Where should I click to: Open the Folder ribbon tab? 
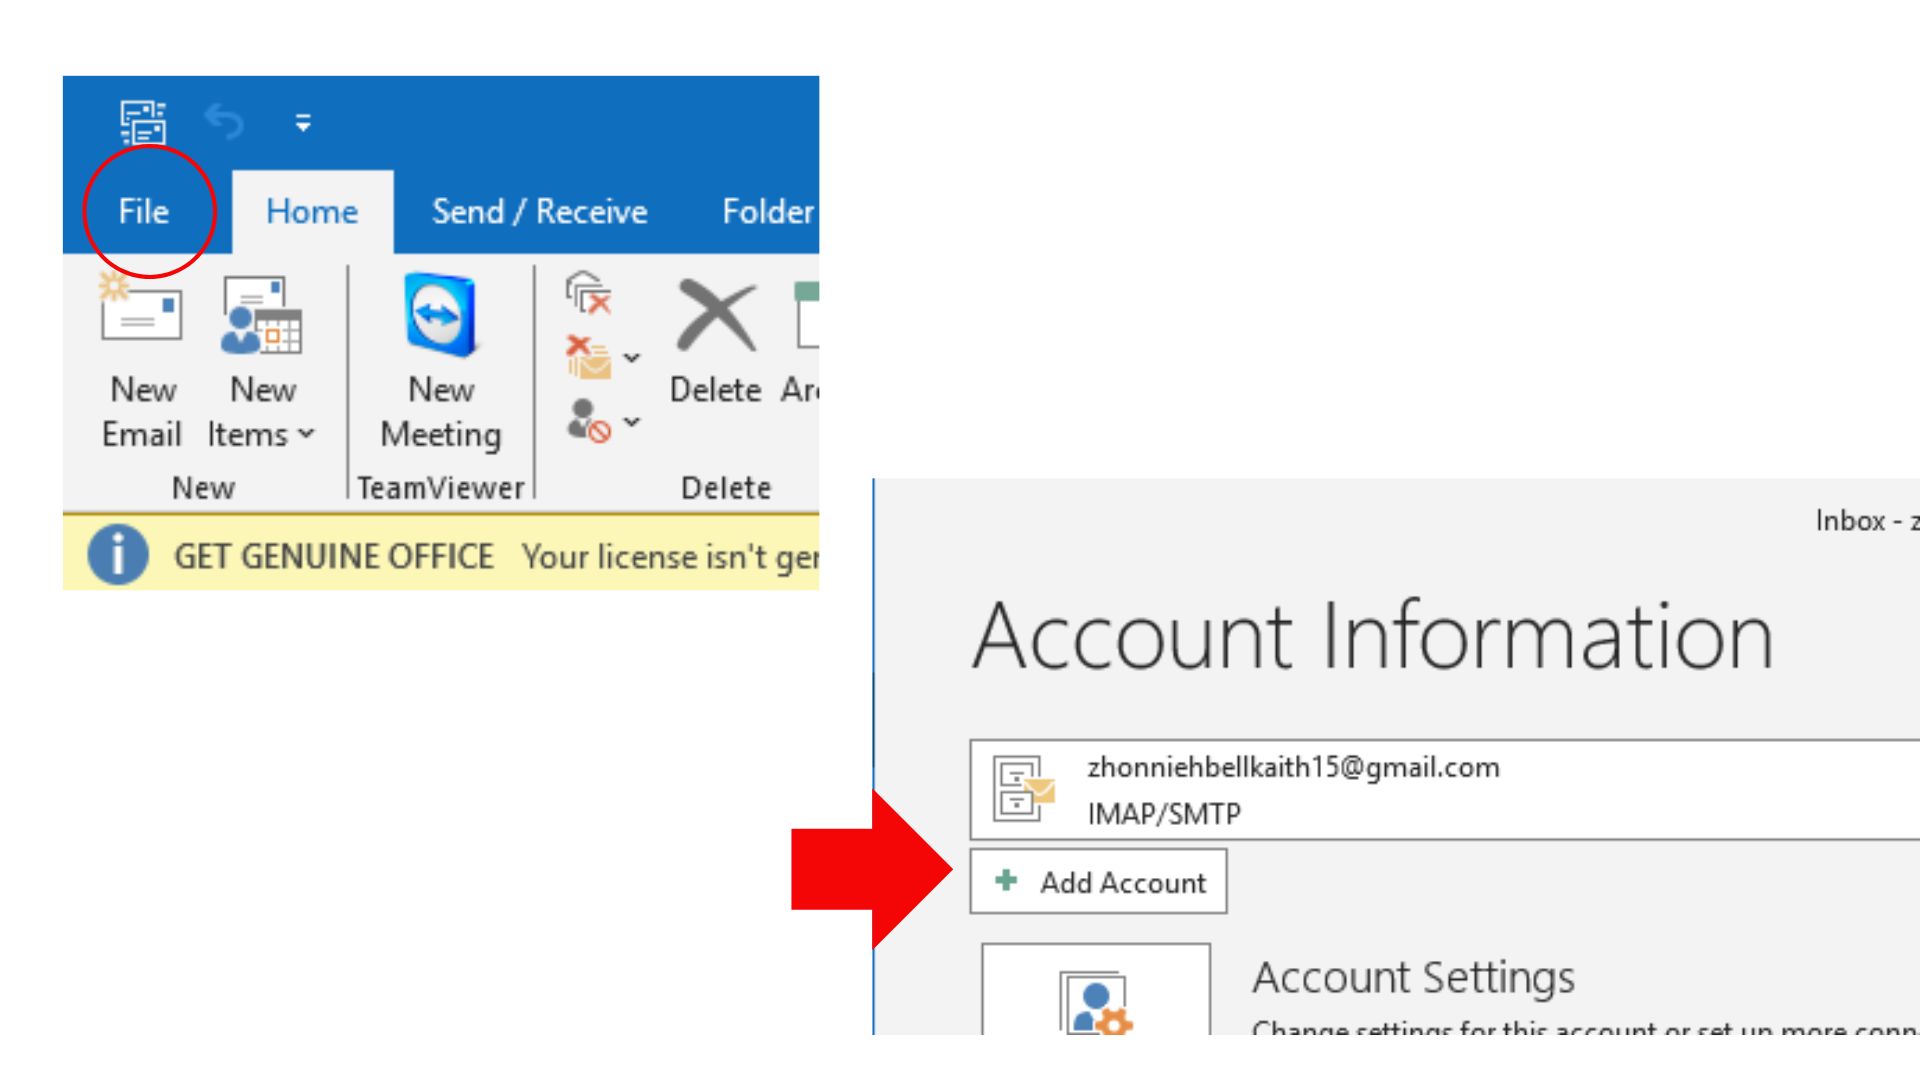coord(768,211)
